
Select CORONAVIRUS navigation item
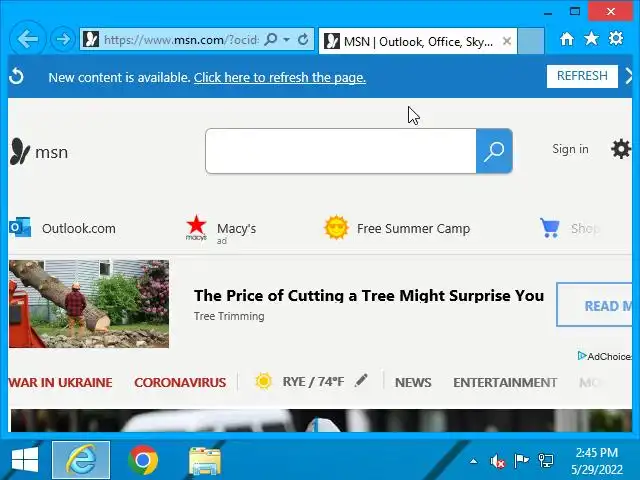coord(180,382)
